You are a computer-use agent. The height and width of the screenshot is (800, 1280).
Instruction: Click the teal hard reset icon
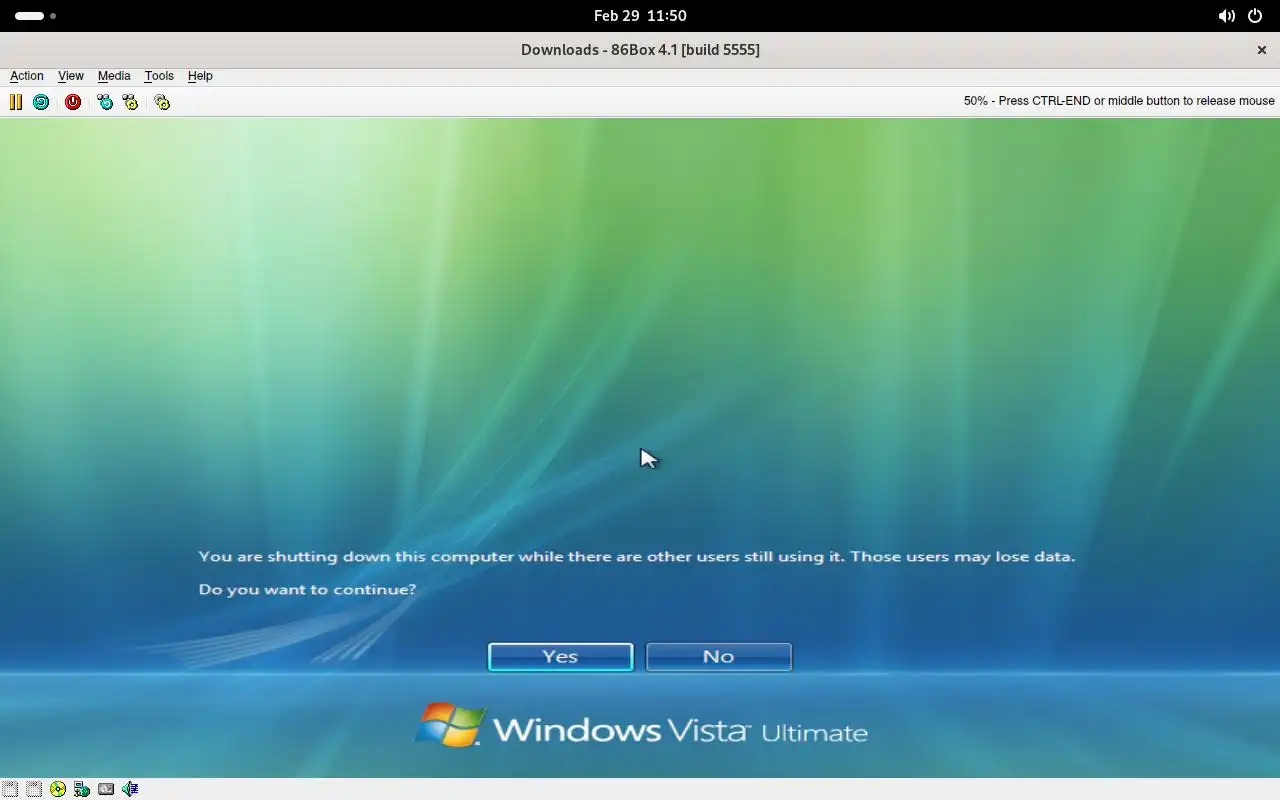[41, 102]
